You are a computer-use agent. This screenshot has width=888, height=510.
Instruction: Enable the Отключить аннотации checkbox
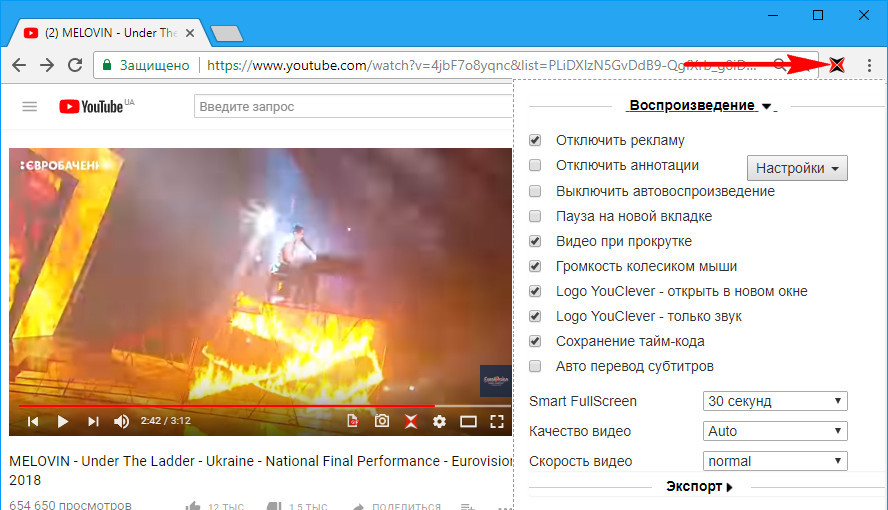(x=535, y=165)
